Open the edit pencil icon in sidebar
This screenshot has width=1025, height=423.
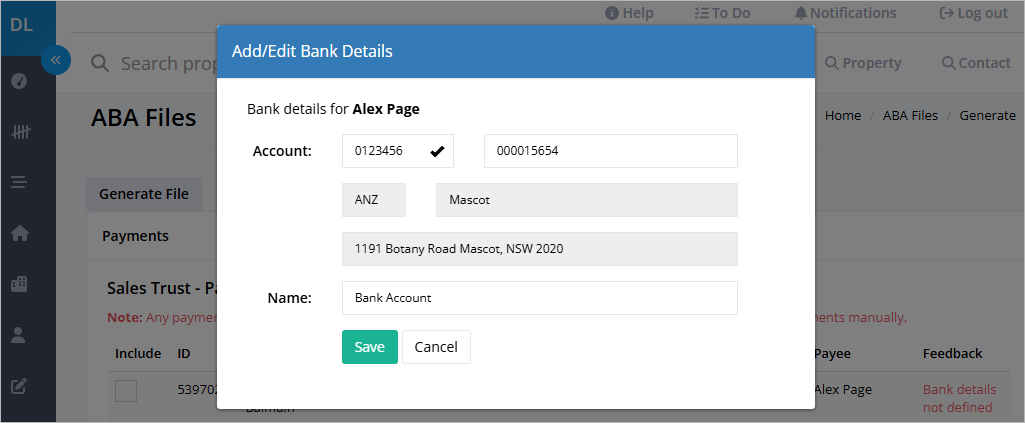click(19, 386)
